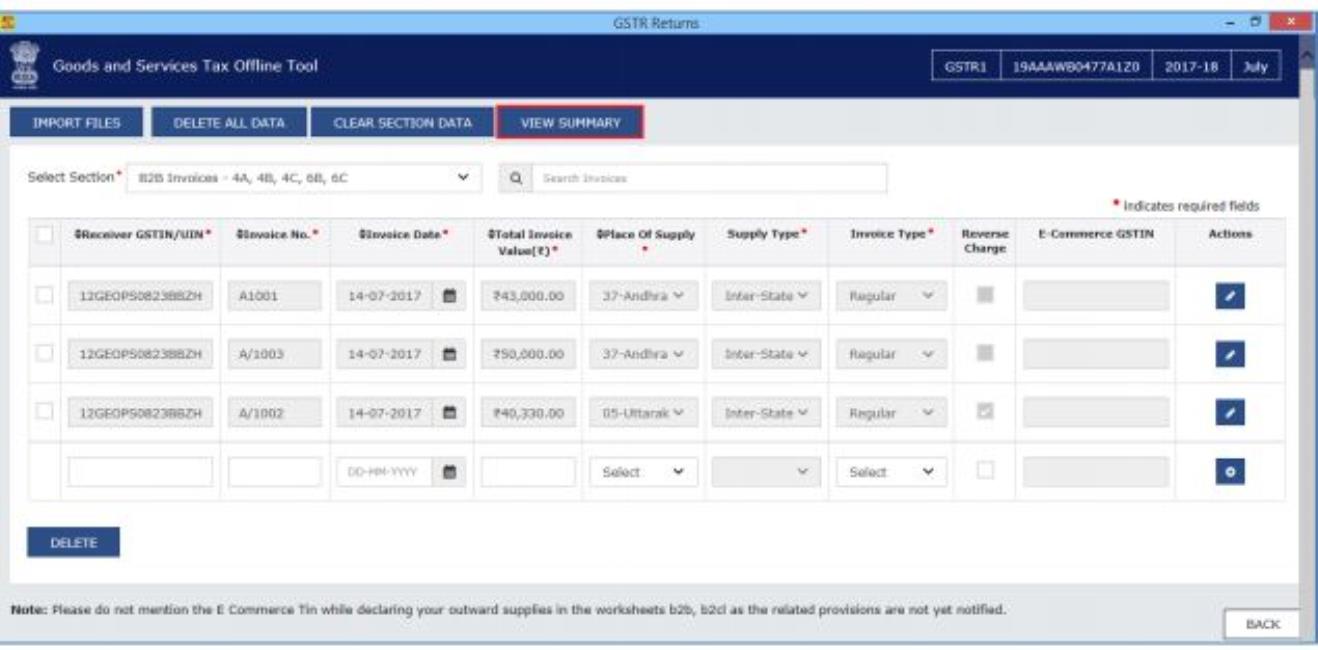Click the DELETE button below table
Viewport: 1318px width, 650px height.
pyautogui.click(x=73, y=542)
